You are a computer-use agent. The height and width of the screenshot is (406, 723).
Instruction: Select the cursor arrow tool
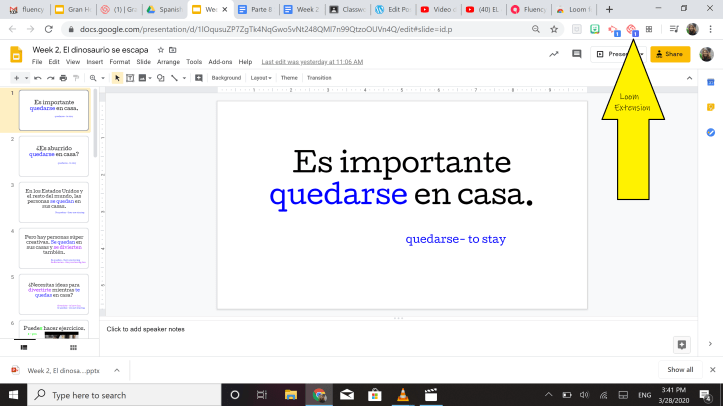click(x=118, y=77)
